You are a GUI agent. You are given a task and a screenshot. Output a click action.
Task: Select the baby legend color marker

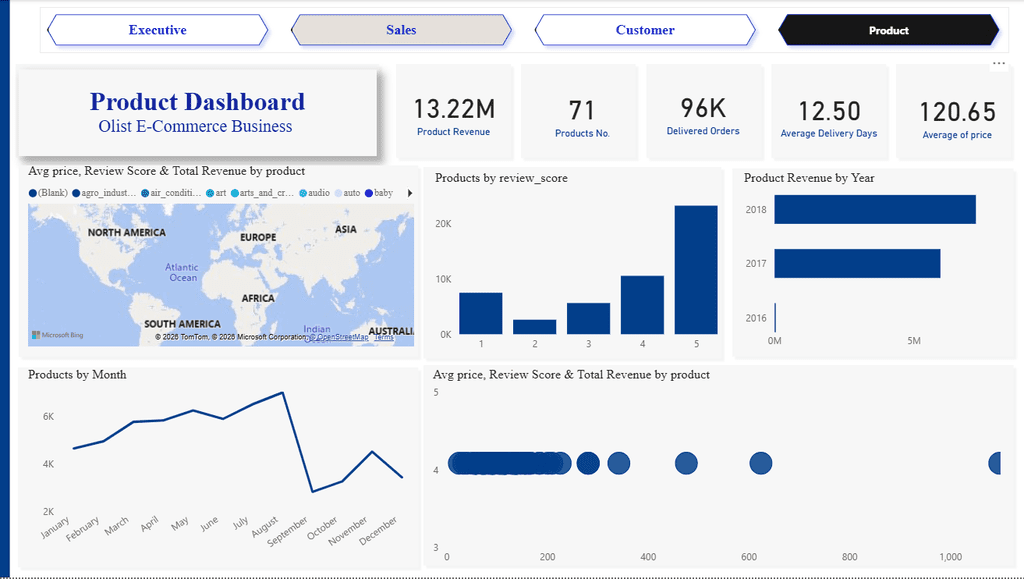(x=369, y=193)
